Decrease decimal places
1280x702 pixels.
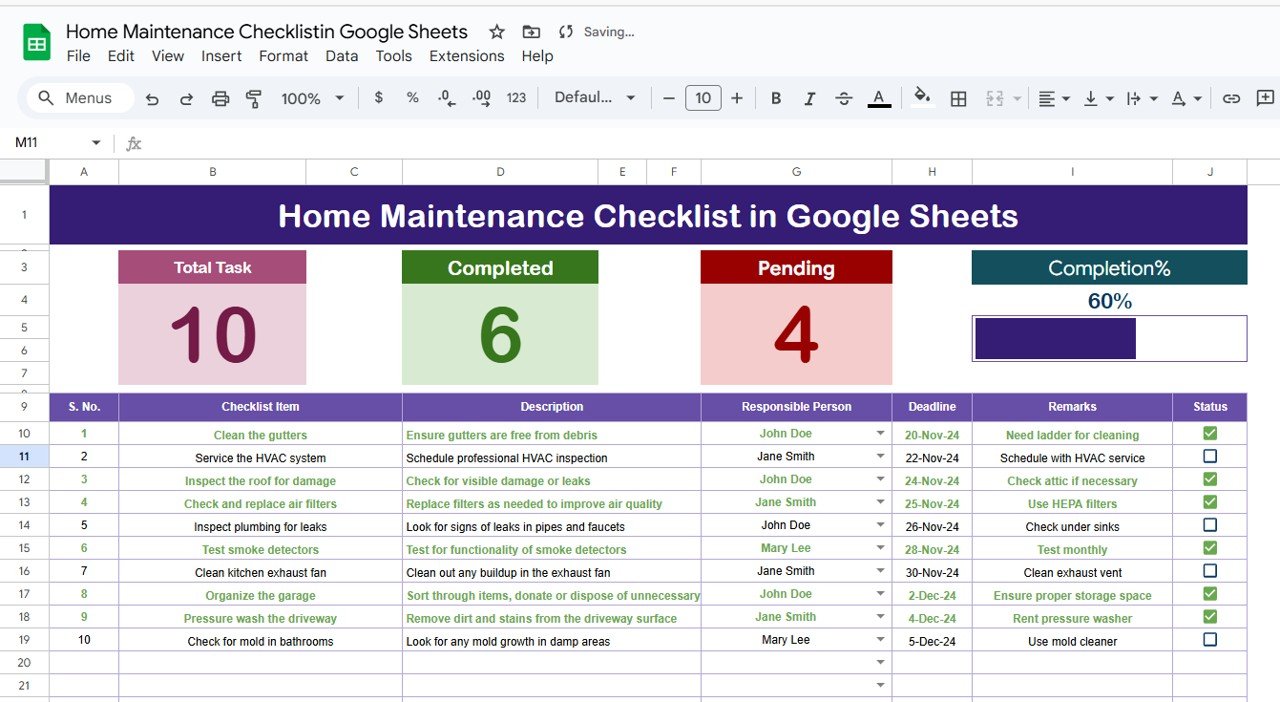click(x=447, y=98)
